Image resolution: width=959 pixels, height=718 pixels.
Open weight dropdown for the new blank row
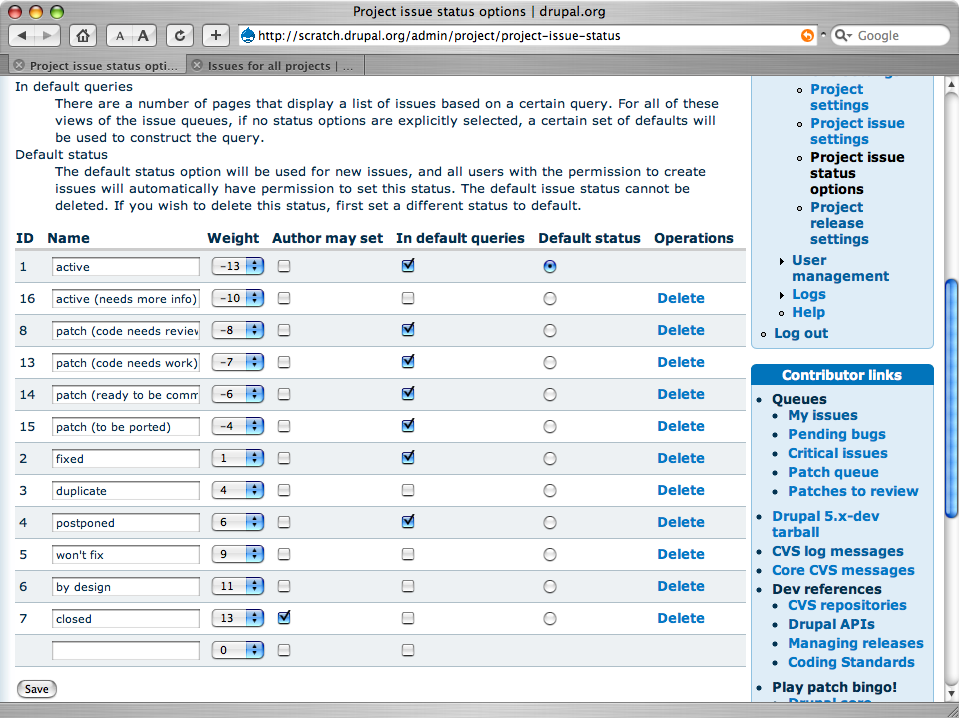(x=238, y=650)
